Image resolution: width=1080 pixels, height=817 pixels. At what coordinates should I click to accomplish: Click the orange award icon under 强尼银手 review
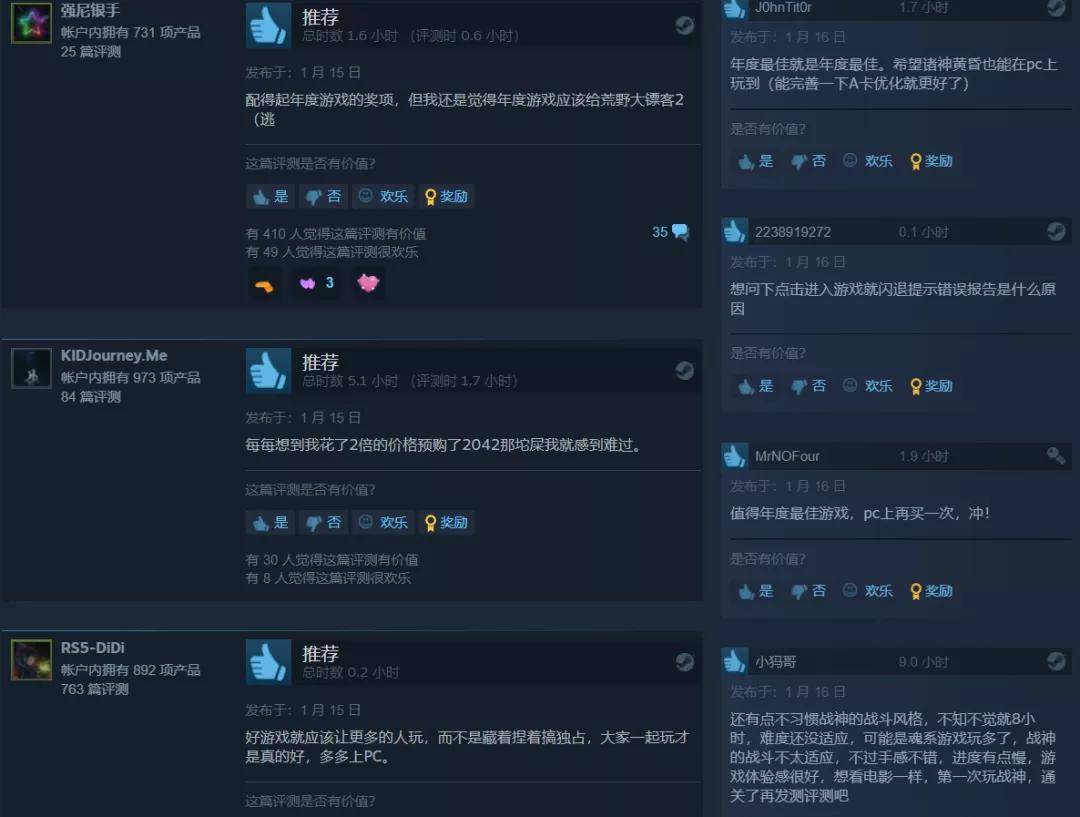tap(264, 285)
